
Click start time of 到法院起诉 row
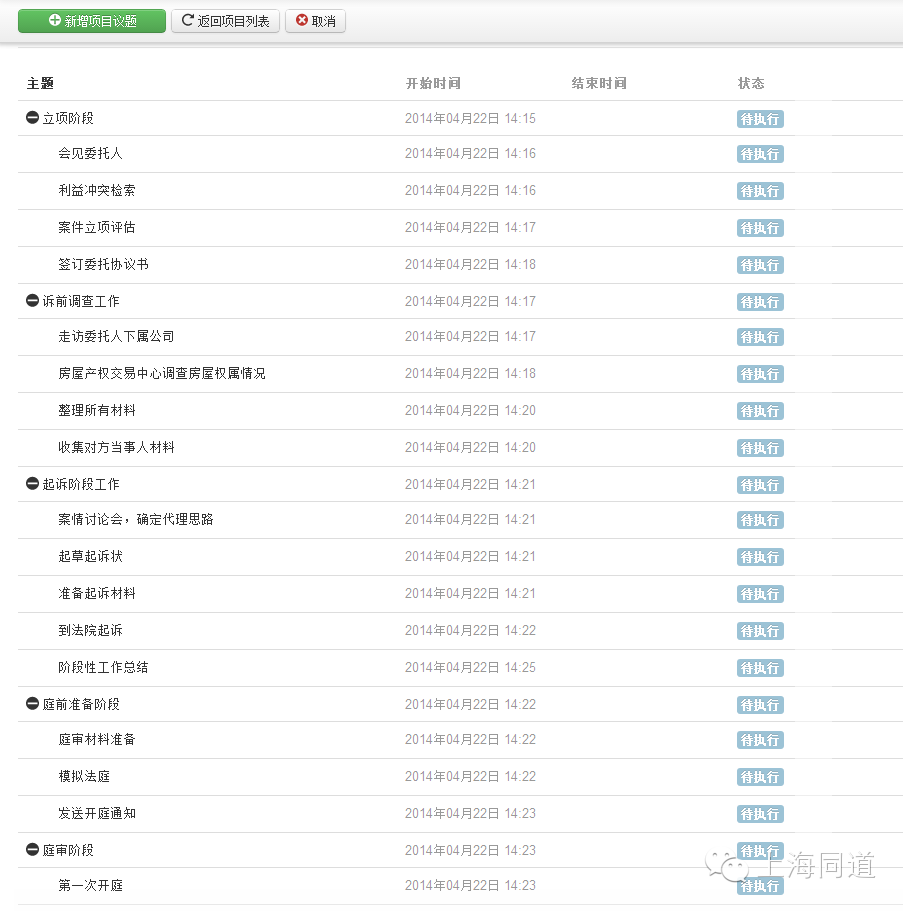coord(470,630)
